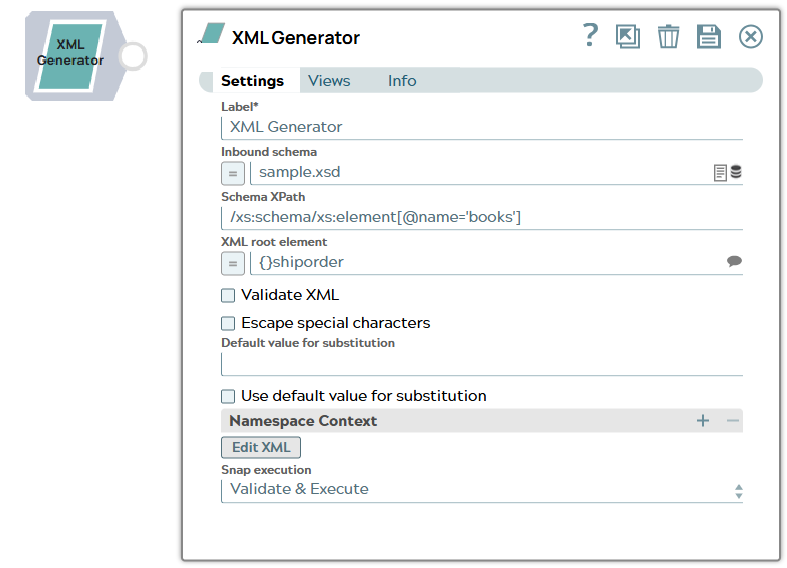
Task: Check Escape special characters
Action: (228, 323)
